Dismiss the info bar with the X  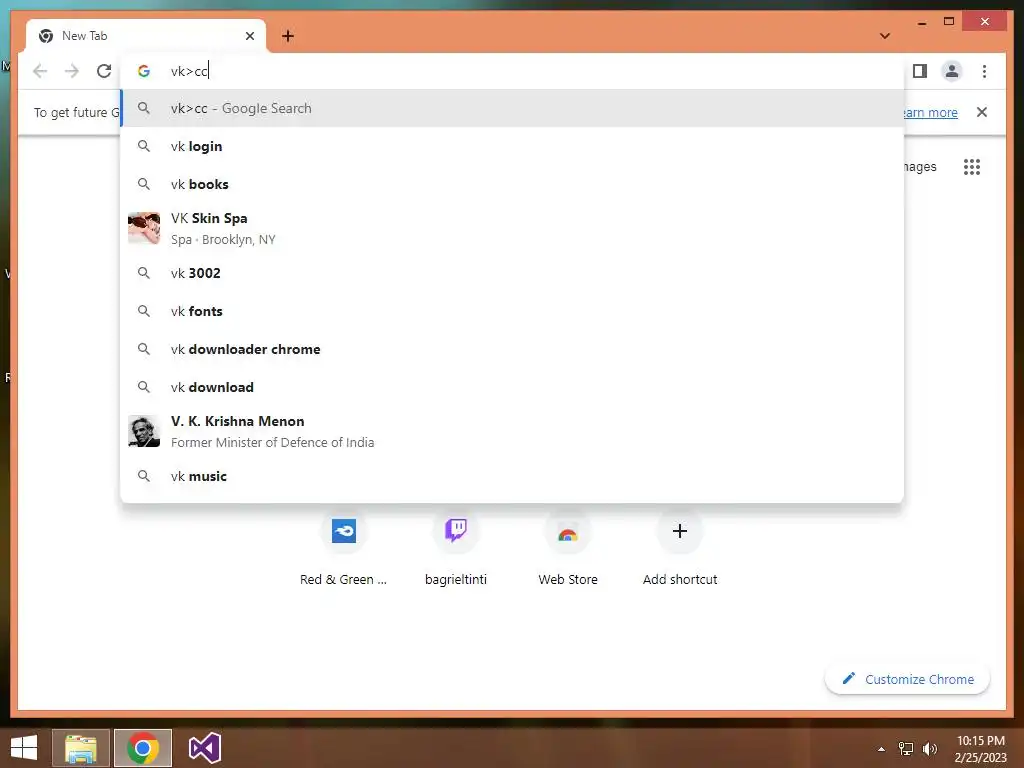pyautogui.click(x=982, y=112)
